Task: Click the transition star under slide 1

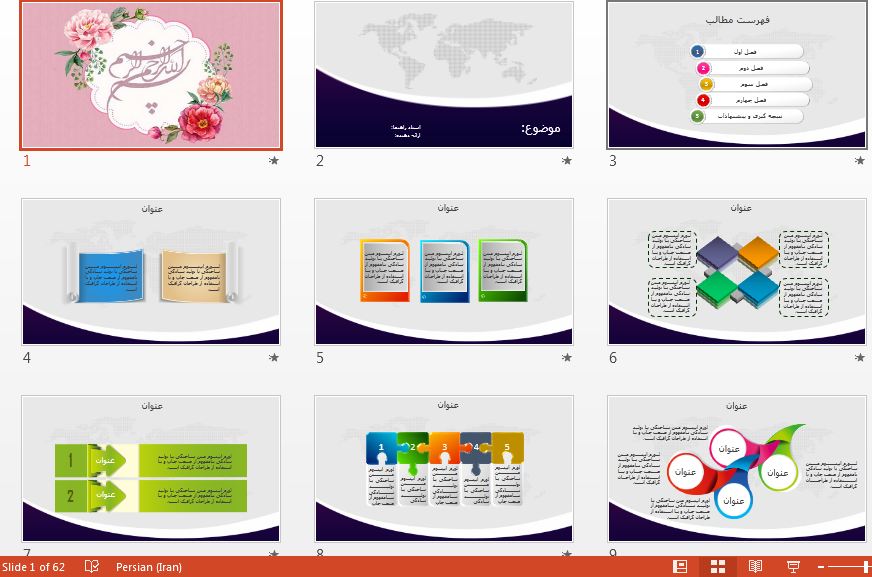Action: [274, 160]
